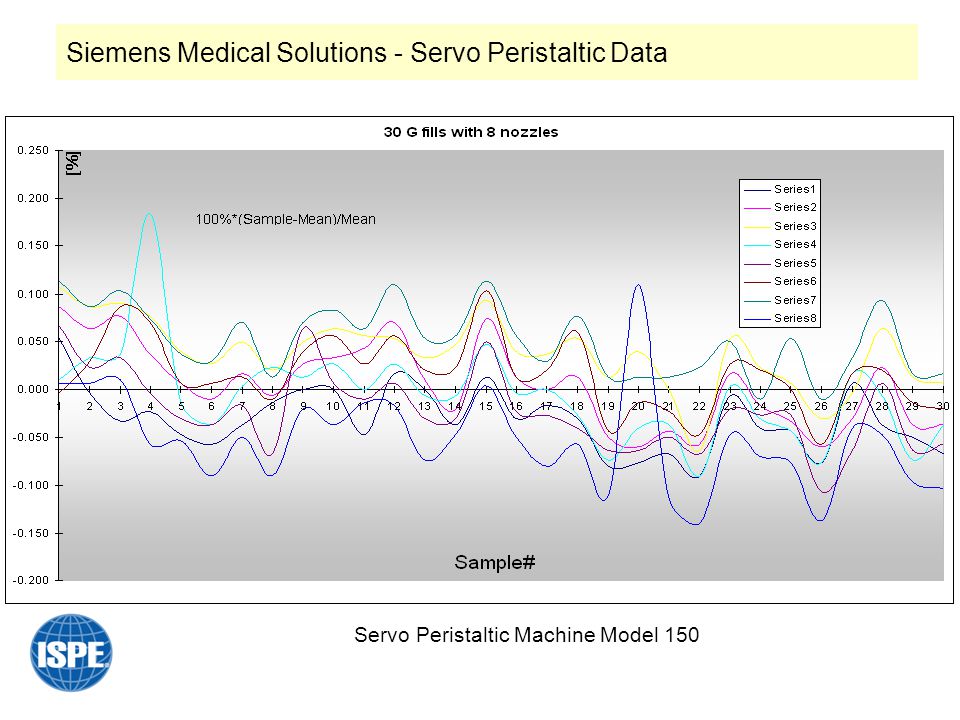Select the 'Sample#' axis title

pyautogui.click(x=495, y=562)
